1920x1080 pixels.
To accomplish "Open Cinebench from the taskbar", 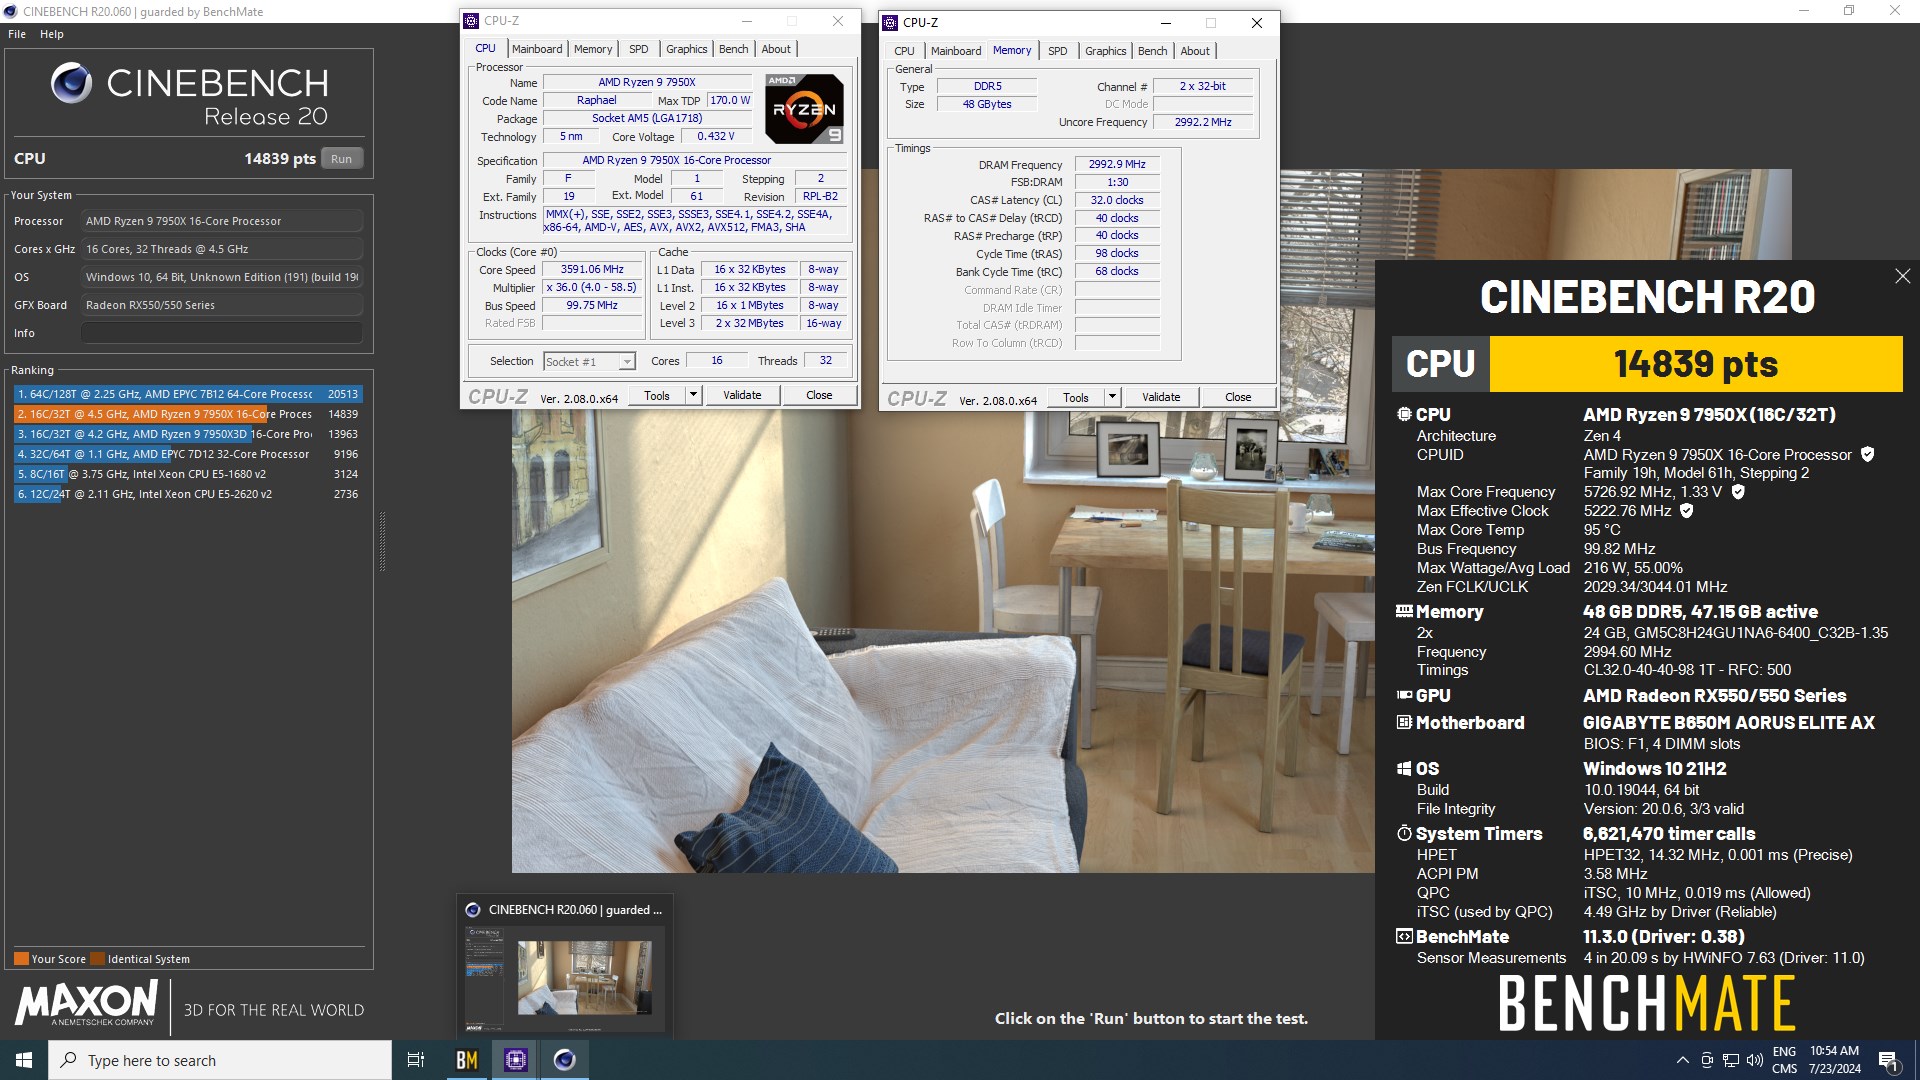I will tap(565, 1060).
